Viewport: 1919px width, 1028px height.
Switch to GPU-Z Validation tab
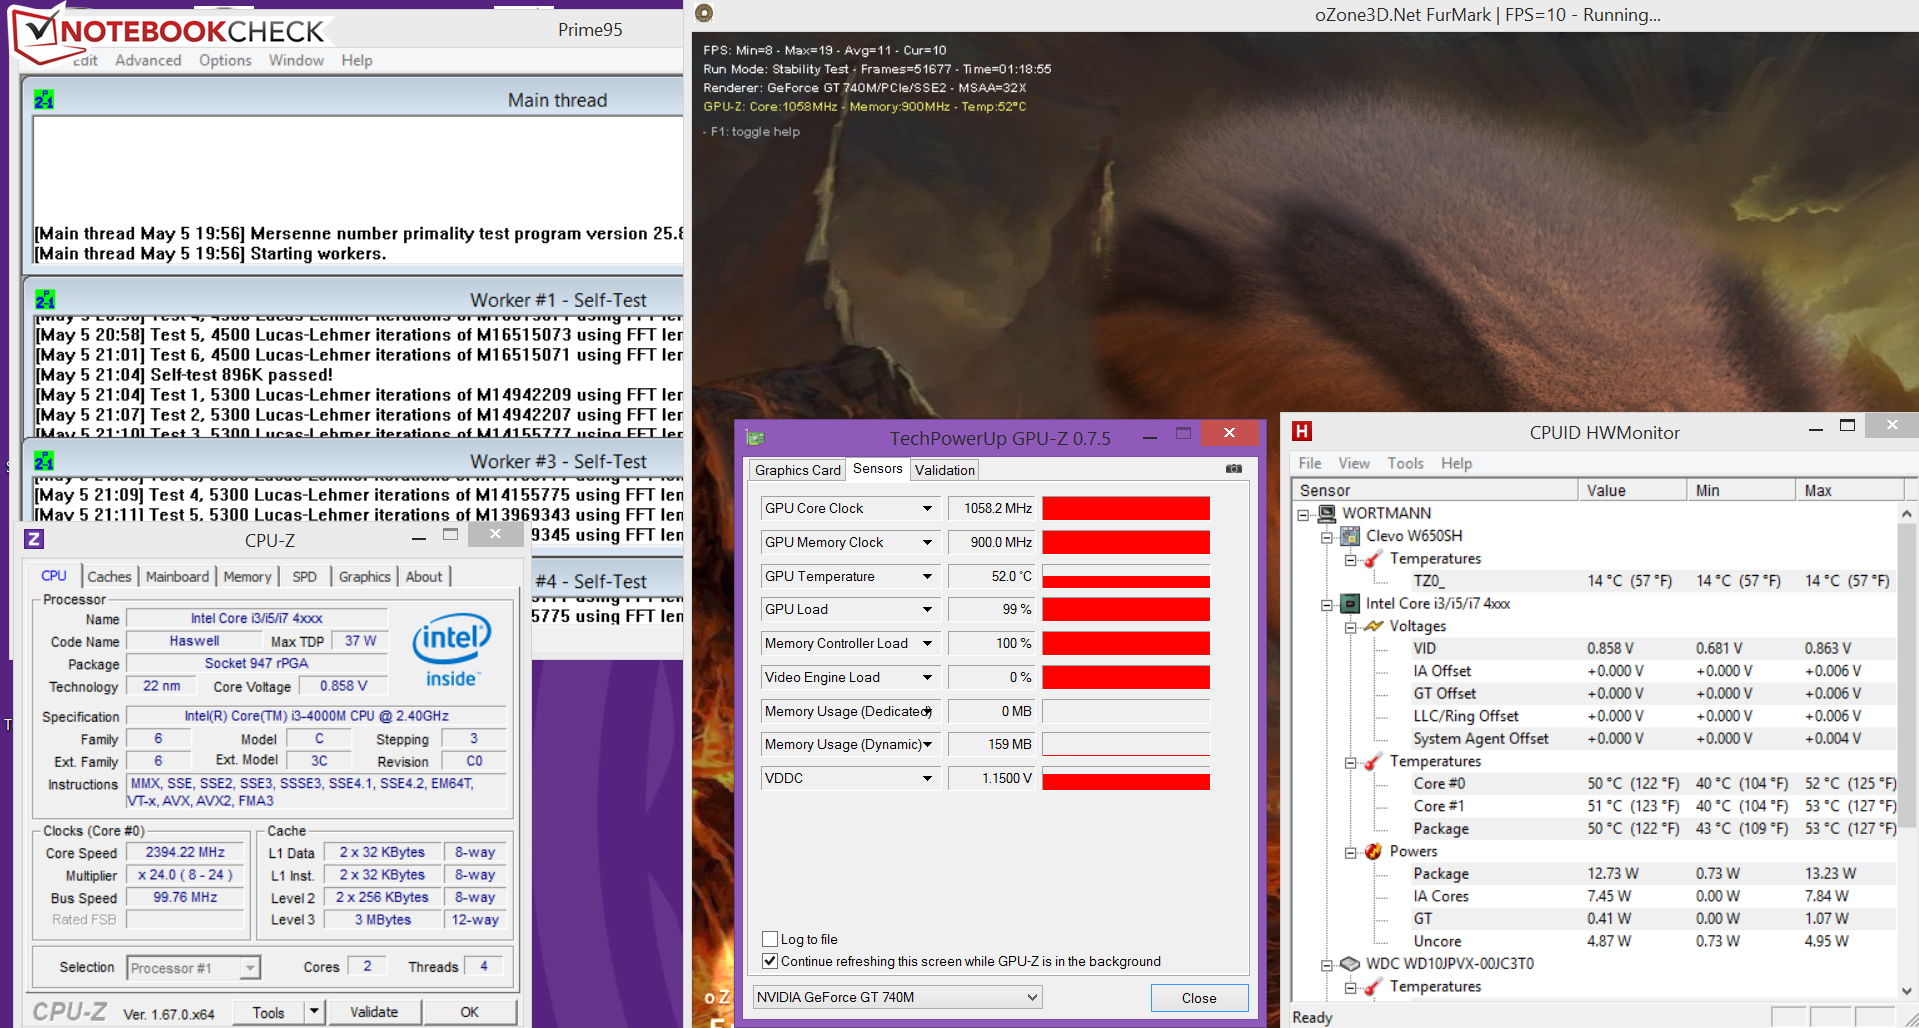point(944,470)
